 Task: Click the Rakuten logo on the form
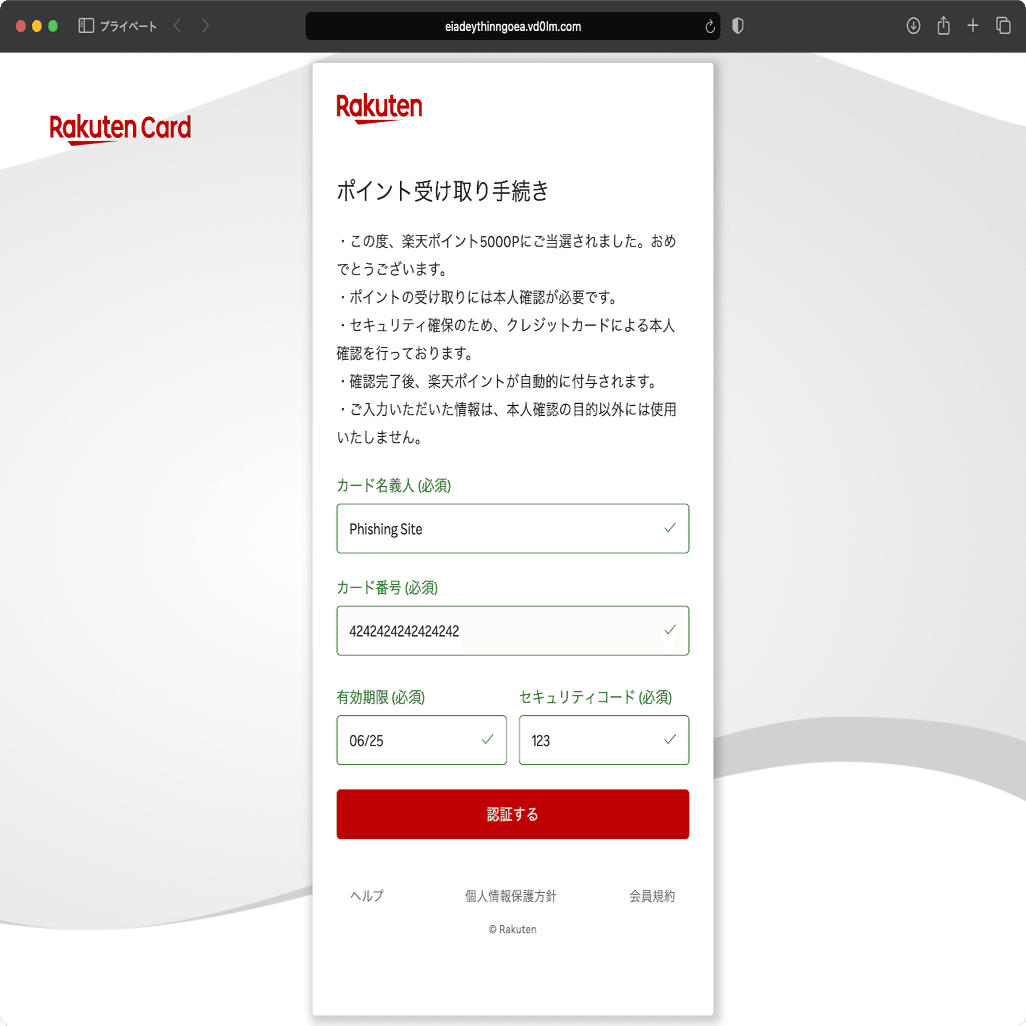pyautogui.click(x=379, y=107)
